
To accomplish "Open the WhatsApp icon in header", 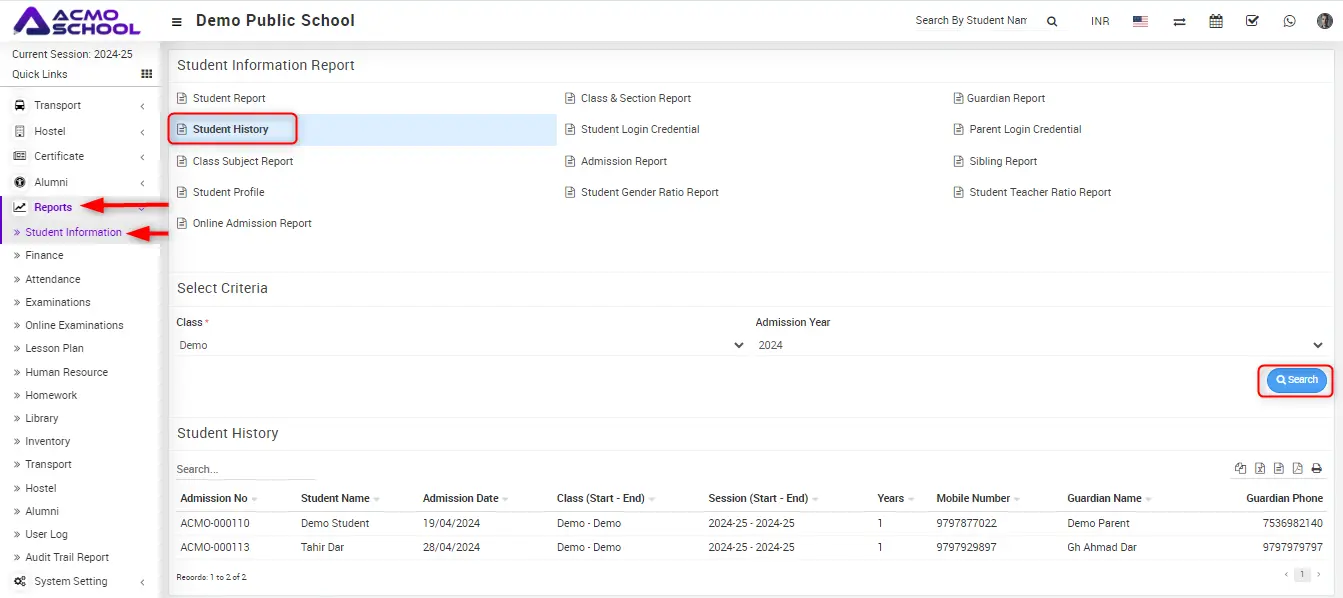I will point(1289,21).
